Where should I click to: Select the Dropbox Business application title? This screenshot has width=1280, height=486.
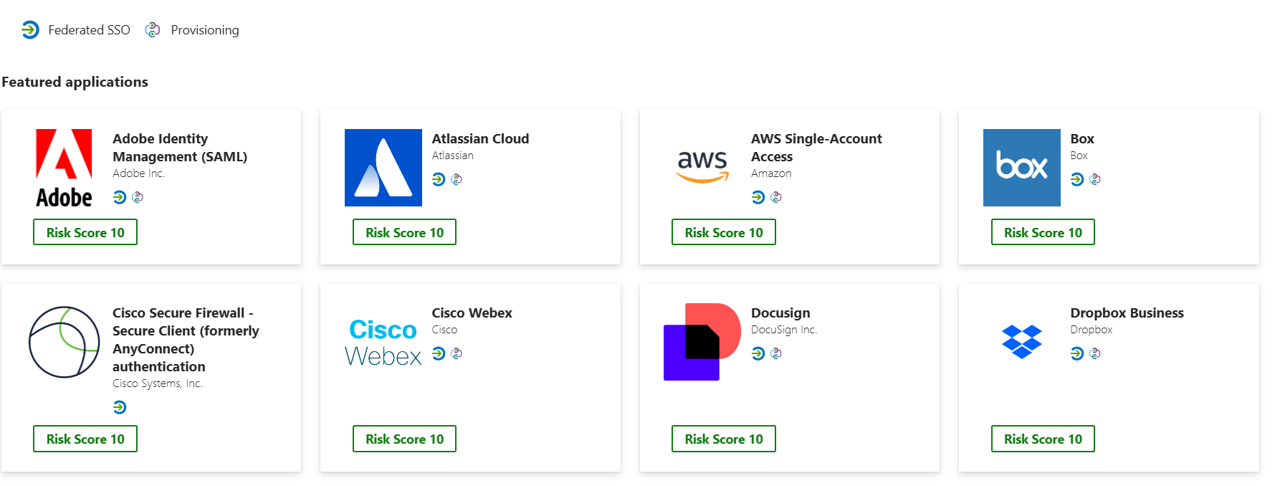pyautogui.click(x=1126, y=313)
